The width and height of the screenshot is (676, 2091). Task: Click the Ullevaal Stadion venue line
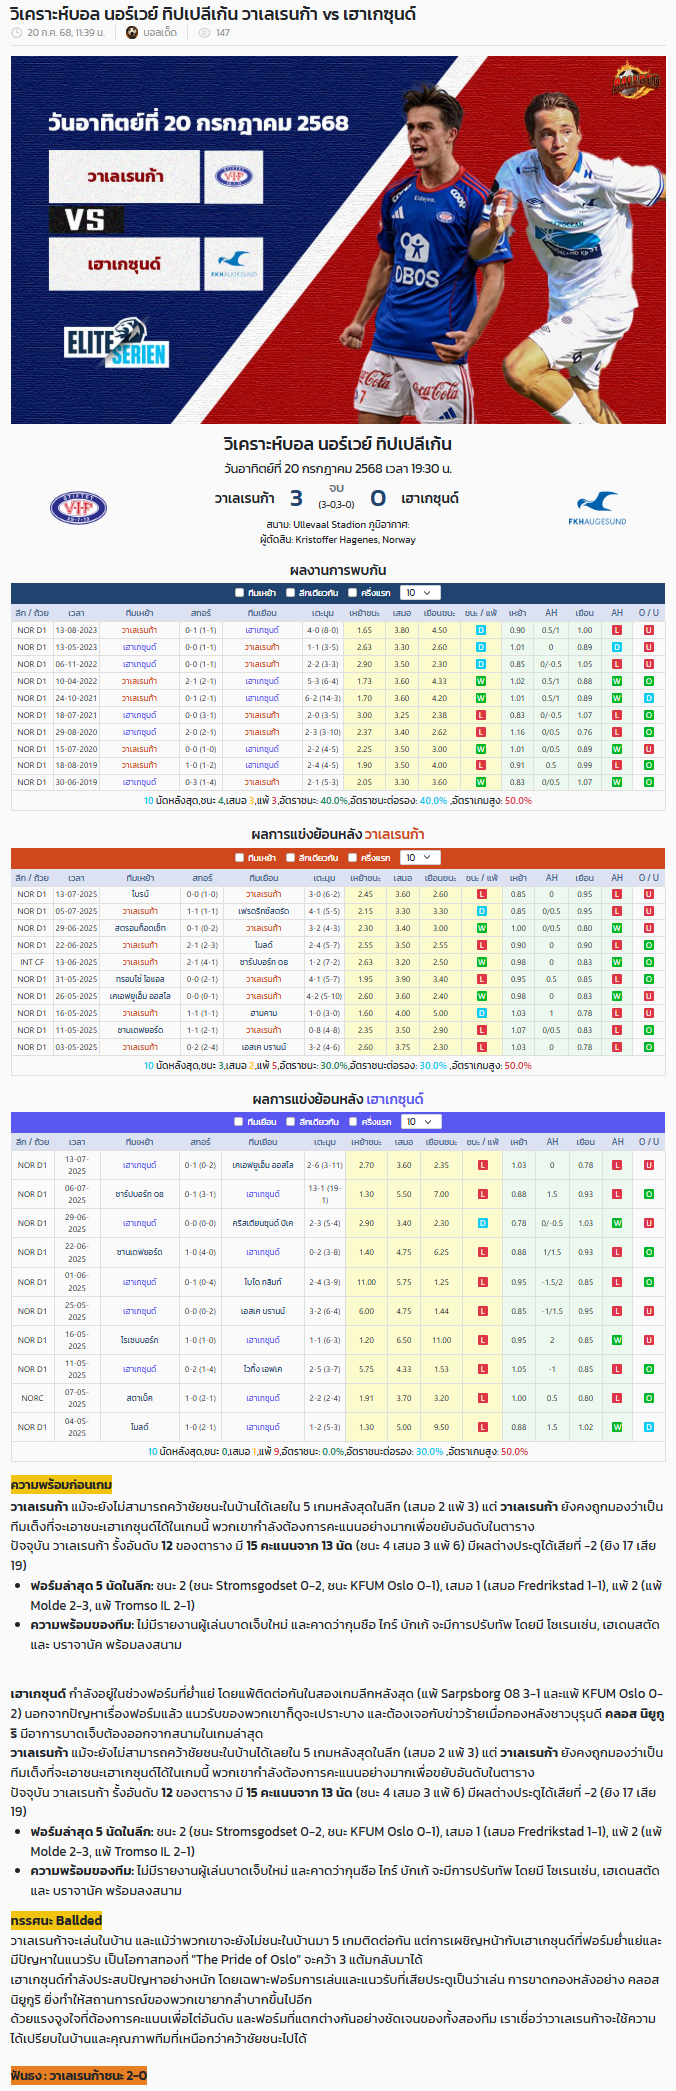(x=338, y=524)
